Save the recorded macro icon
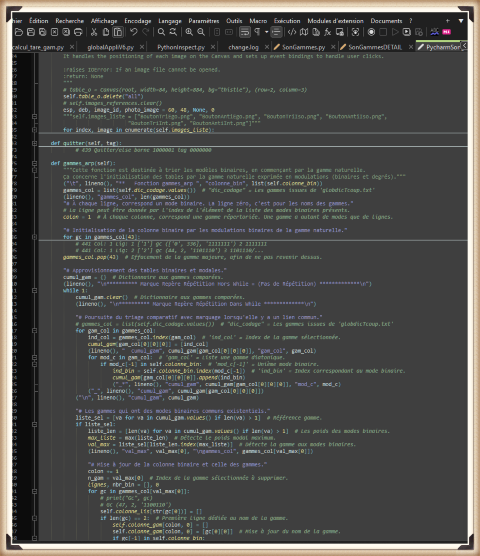 point(419,32)
